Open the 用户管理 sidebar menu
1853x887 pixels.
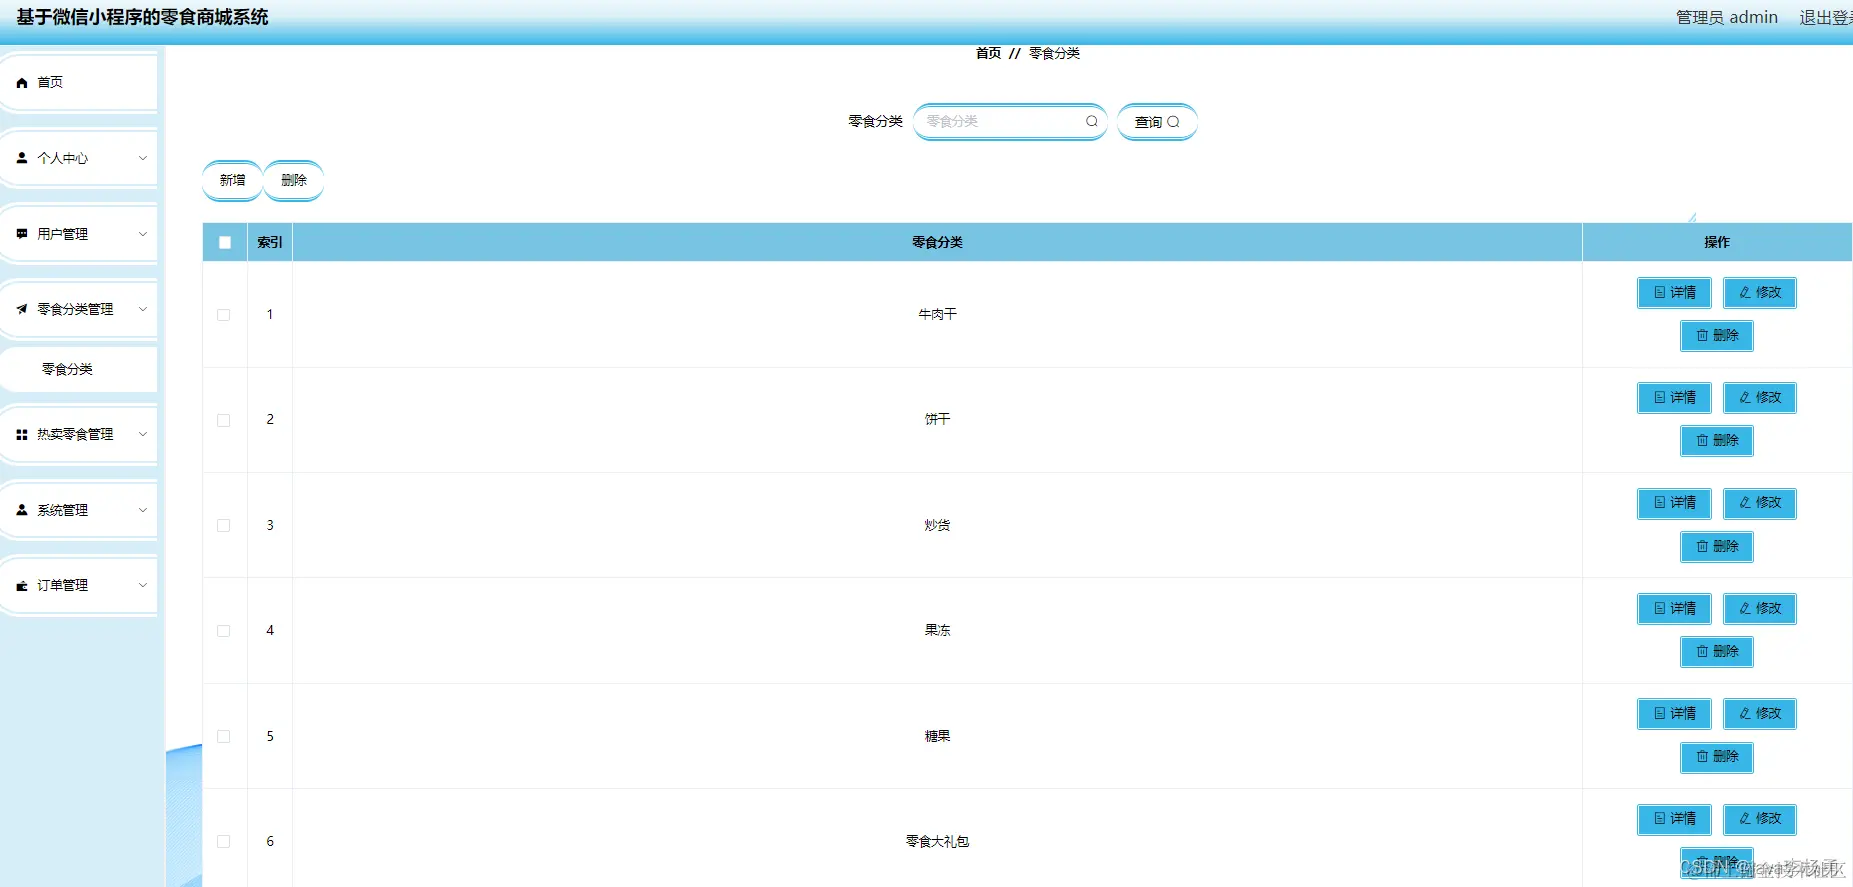pos(79,234)
